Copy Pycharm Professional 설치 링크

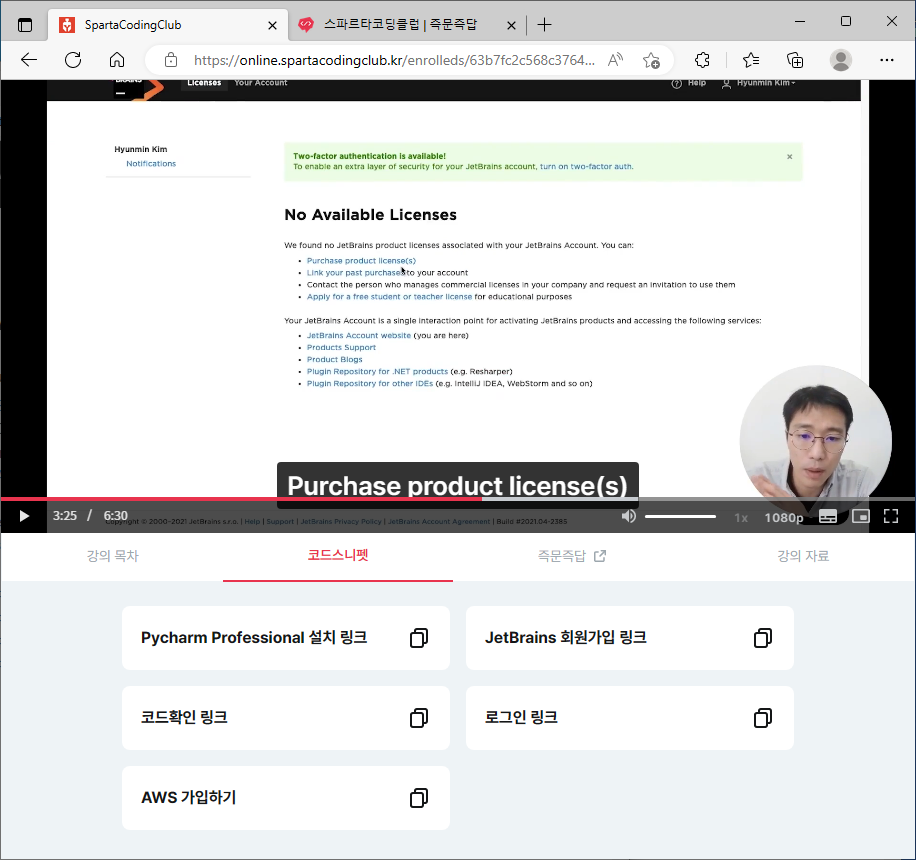click(419, 638)
